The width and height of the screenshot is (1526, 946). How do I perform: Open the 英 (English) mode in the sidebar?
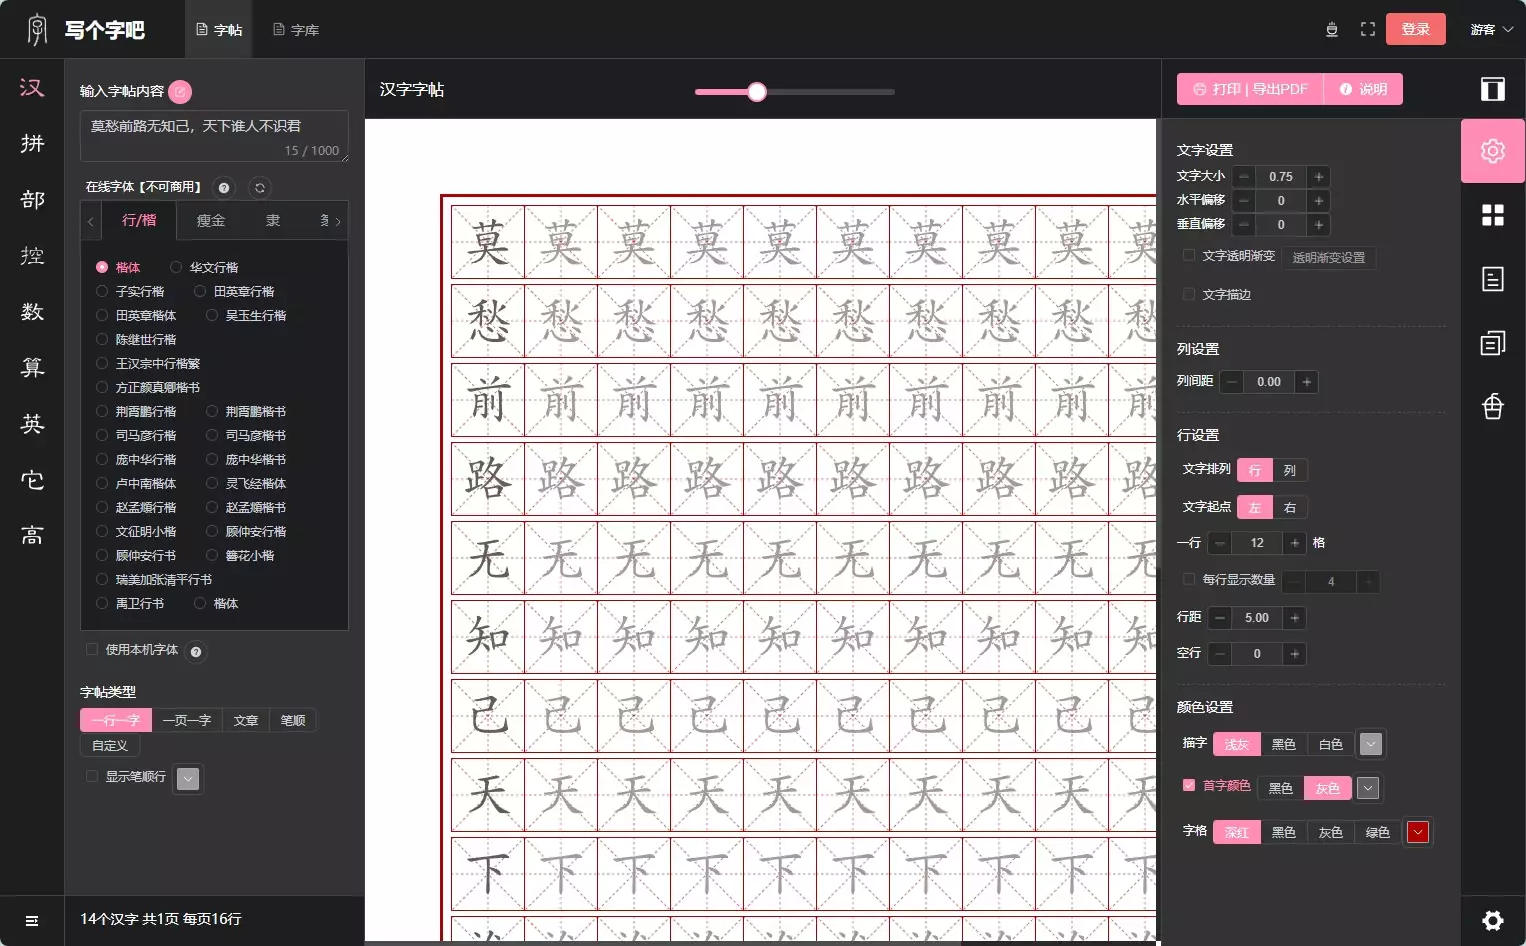point(32,423)
